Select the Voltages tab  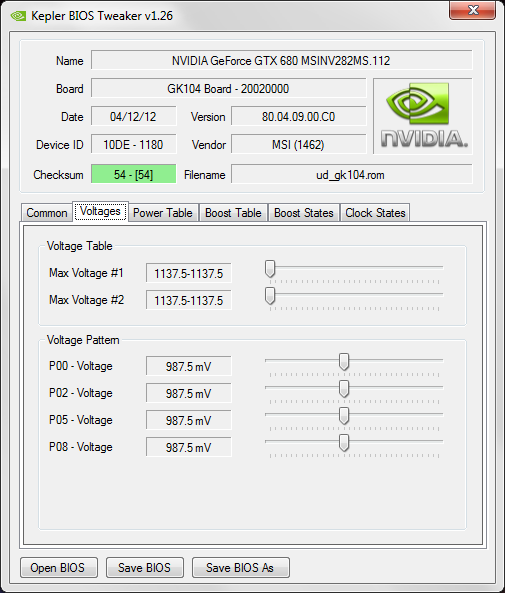(x=100, y=211)
